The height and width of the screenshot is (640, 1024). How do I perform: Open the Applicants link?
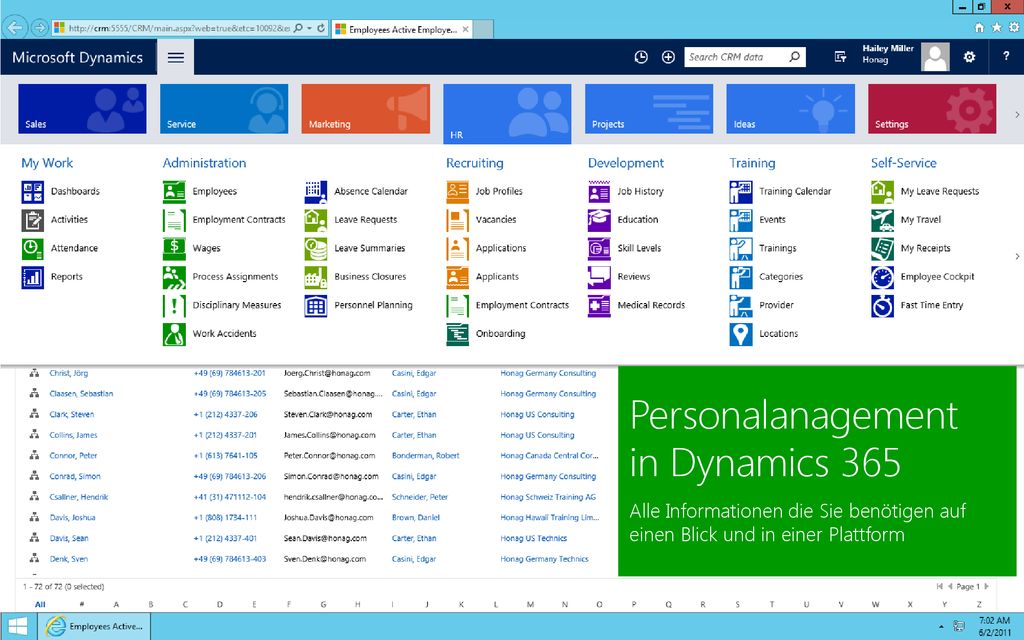pyautogui.click(x=497, y=277)
